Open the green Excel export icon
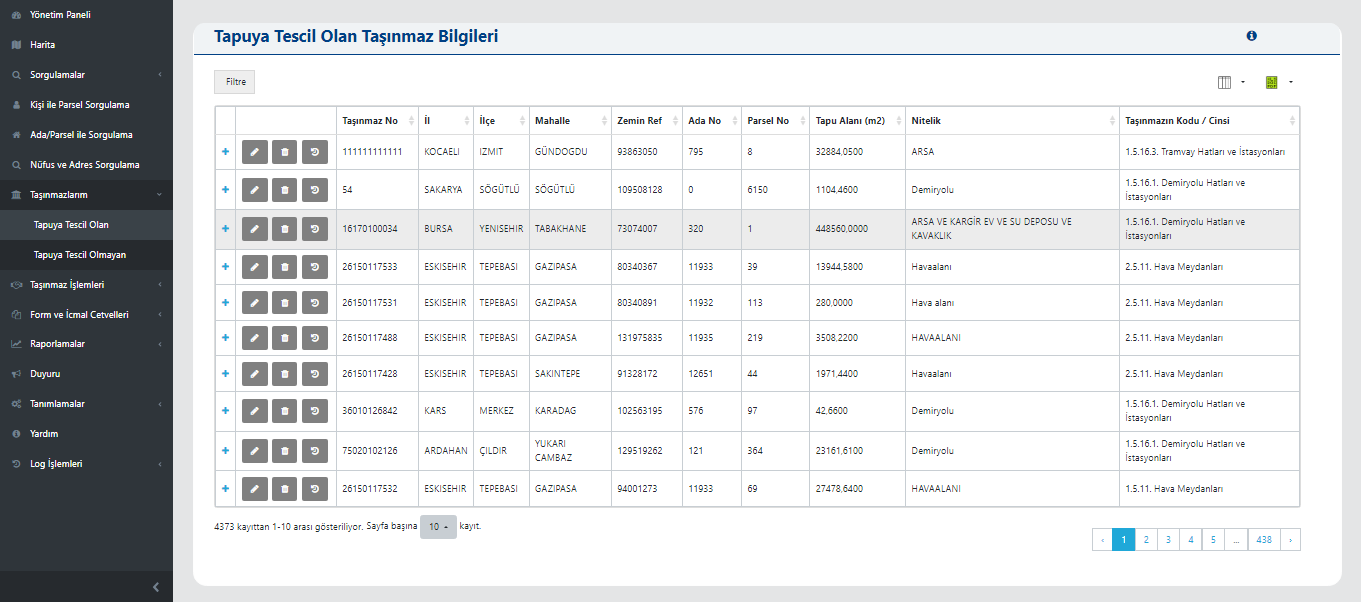This screenshot has height=602, width=1361. (1272, 82)
